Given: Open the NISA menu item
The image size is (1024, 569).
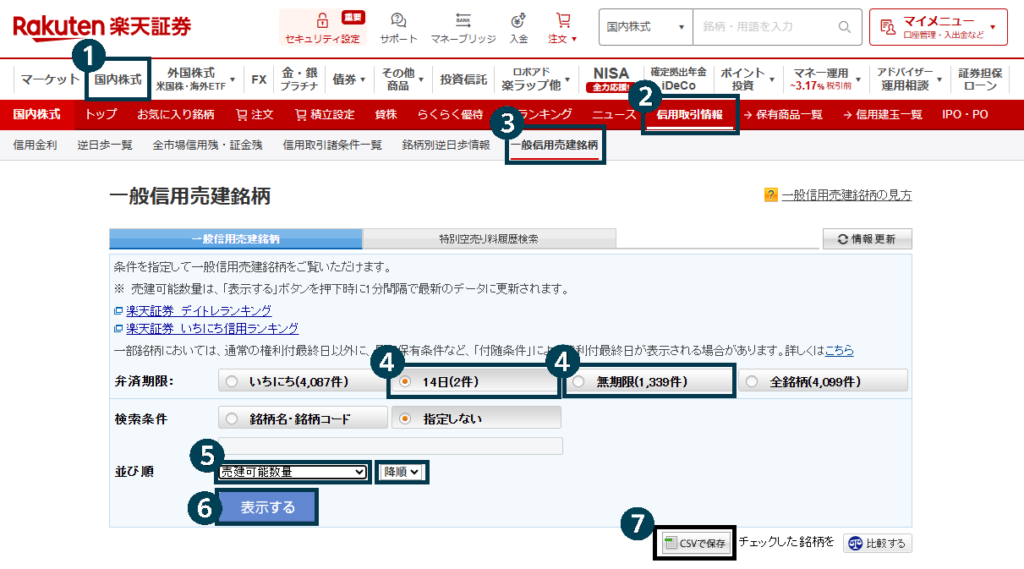Looking at the screenshot, I should [611, 79].
